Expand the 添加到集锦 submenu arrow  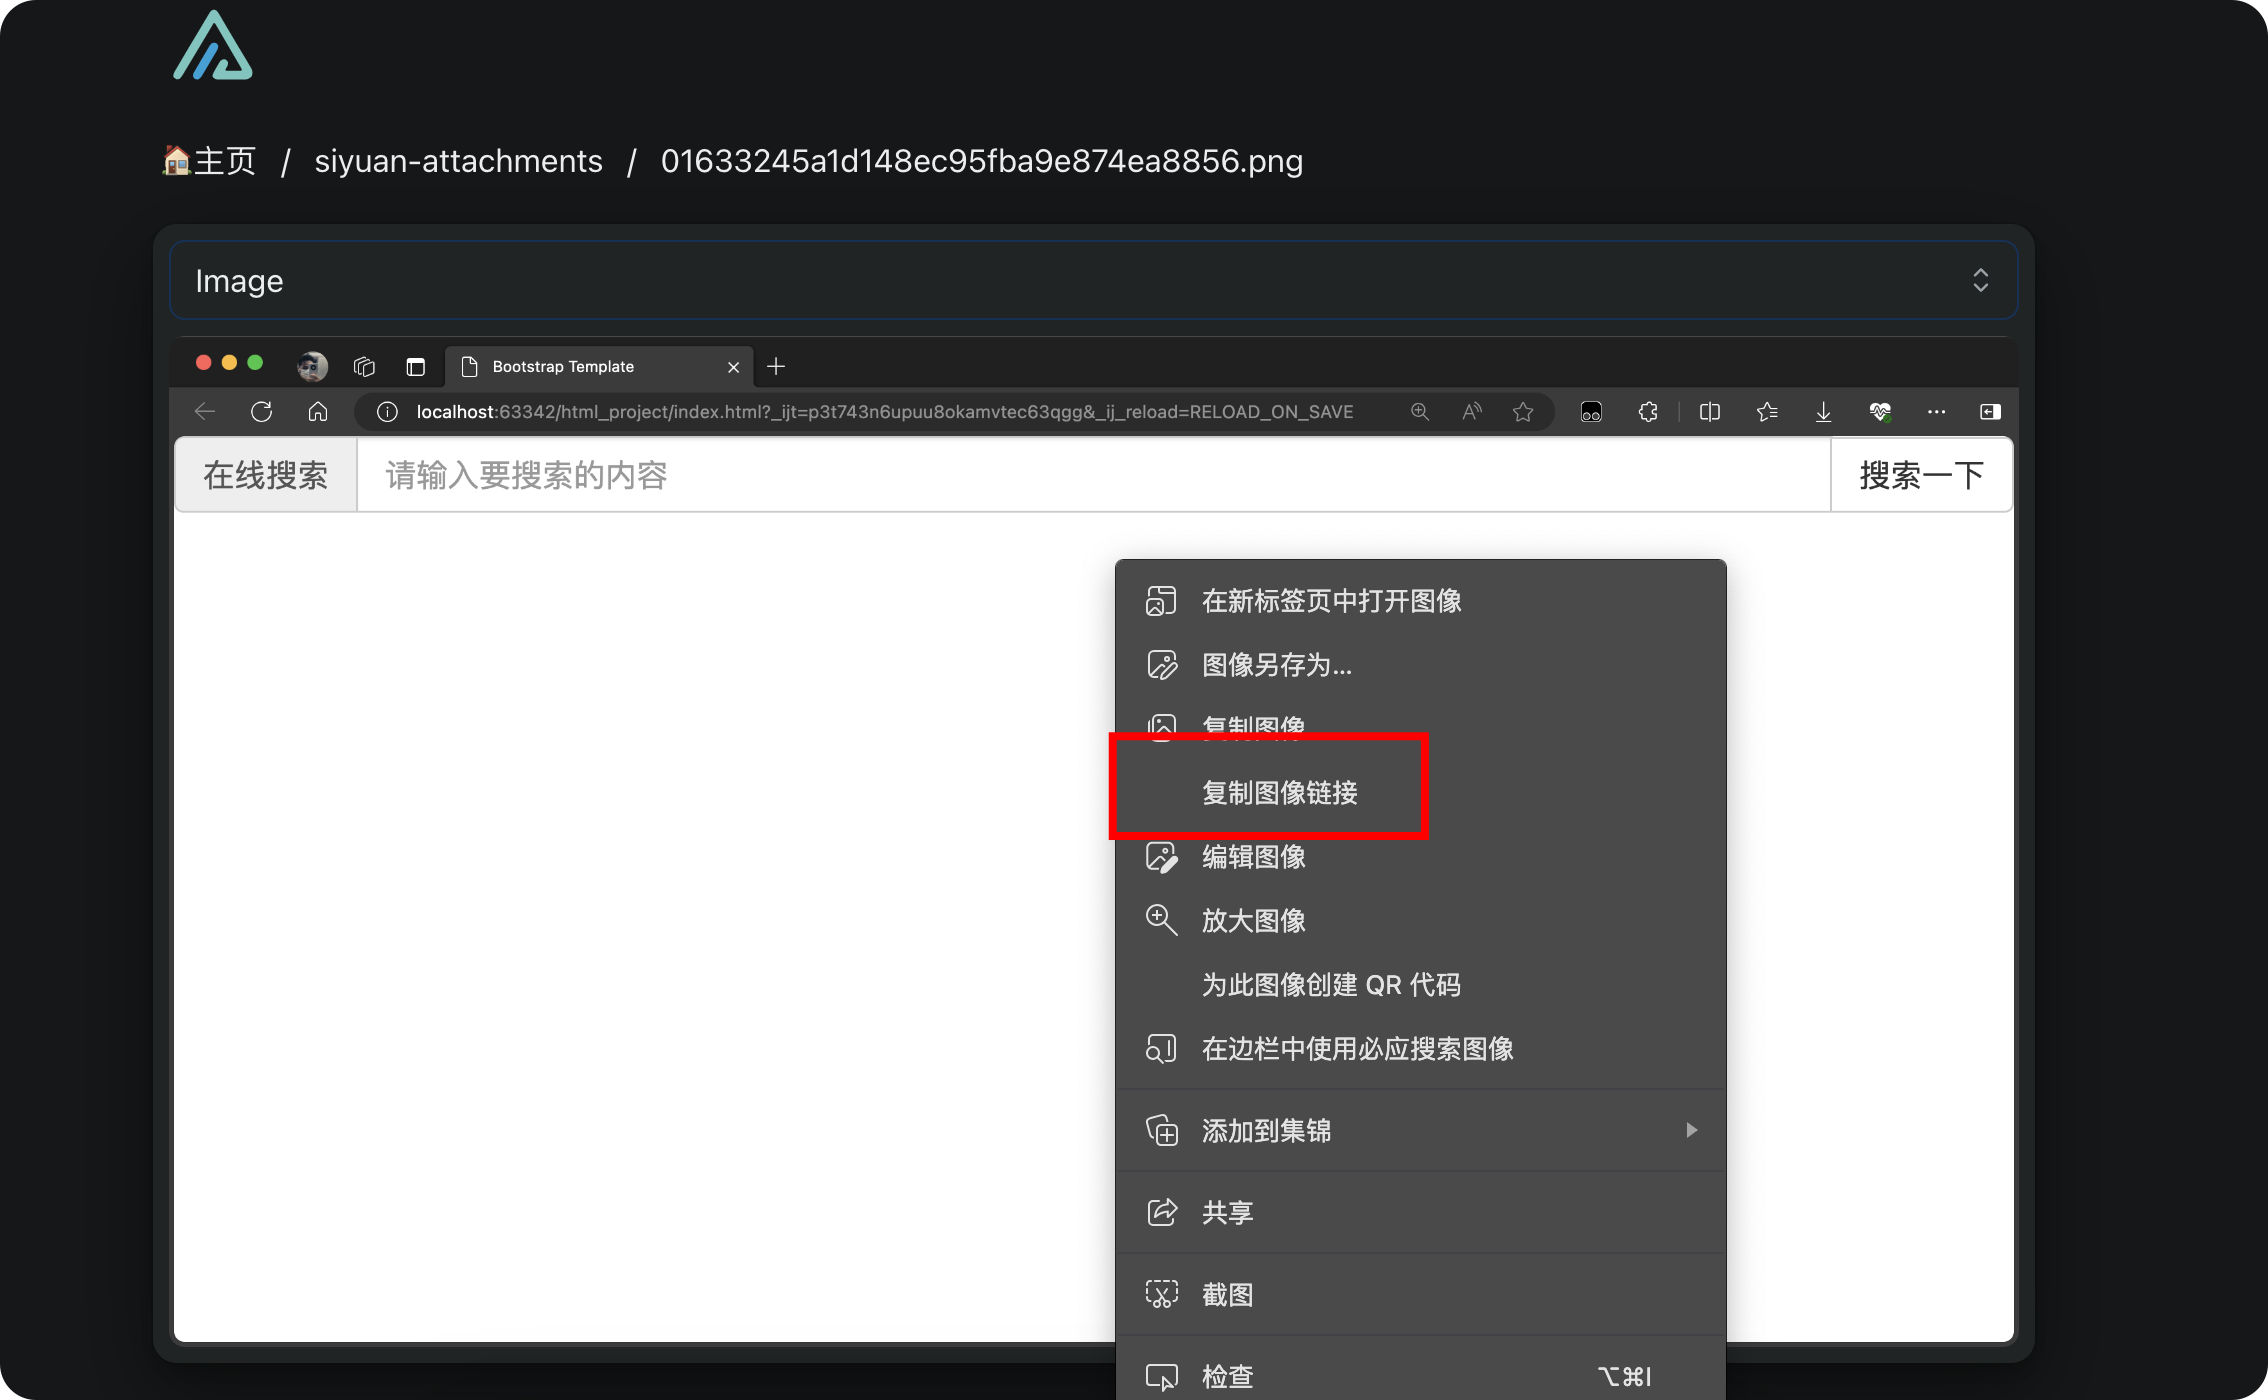(1692, 1130)
